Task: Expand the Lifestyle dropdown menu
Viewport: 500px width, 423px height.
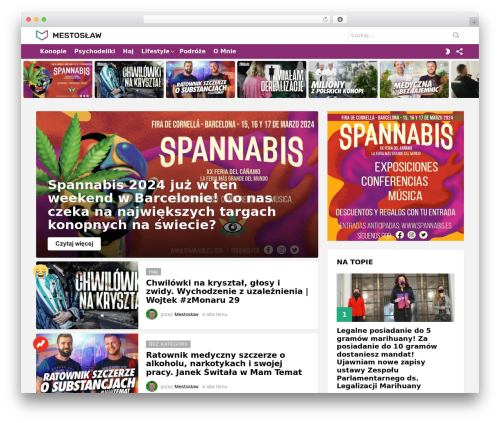Action: coord(157,51)
